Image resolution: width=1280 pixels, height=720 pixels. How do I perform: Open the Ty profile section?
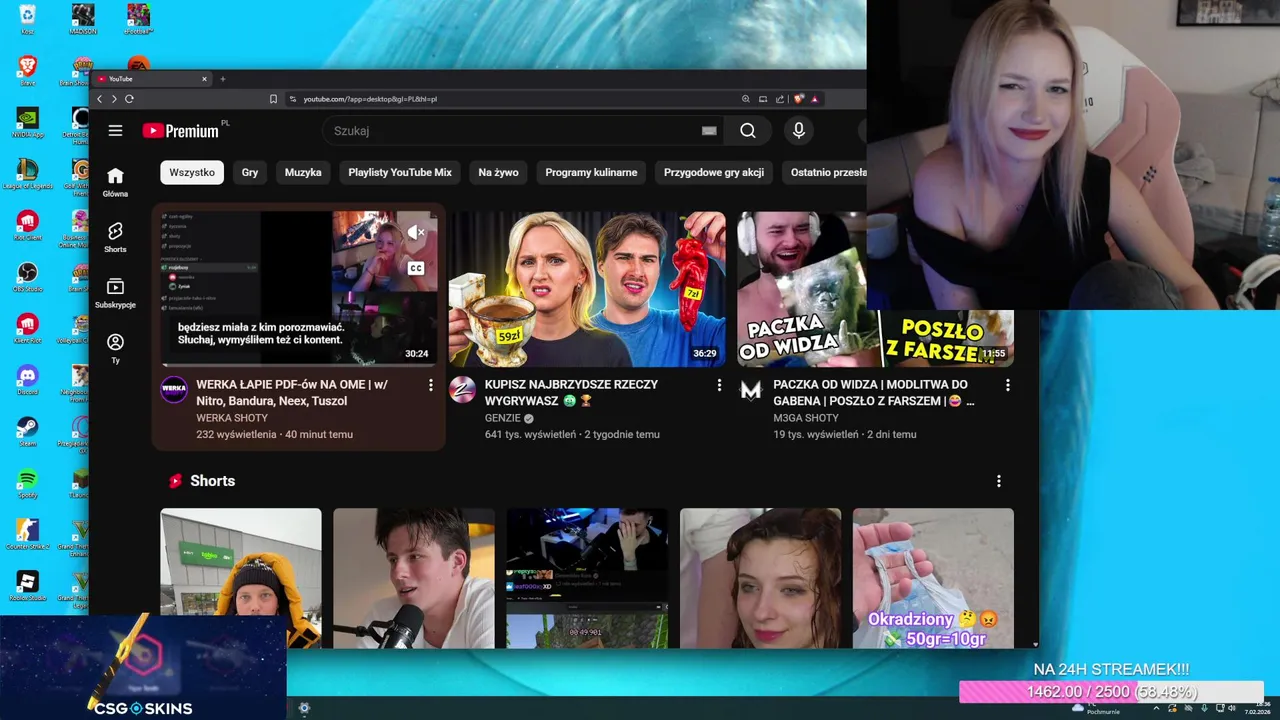(x=115, y=349)
